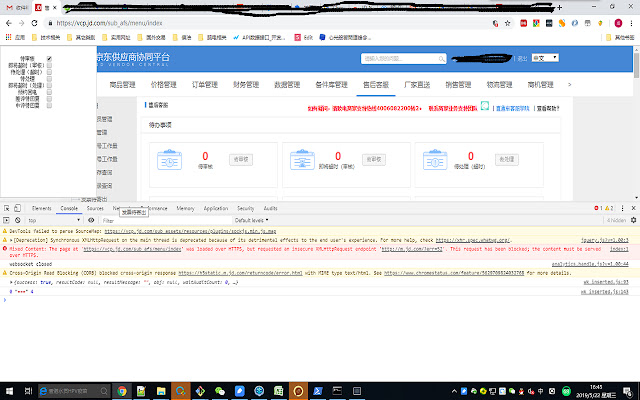Toggle the DevTools device toolbar icon
The height and width of the screenshot is (400, 640).
17,208
